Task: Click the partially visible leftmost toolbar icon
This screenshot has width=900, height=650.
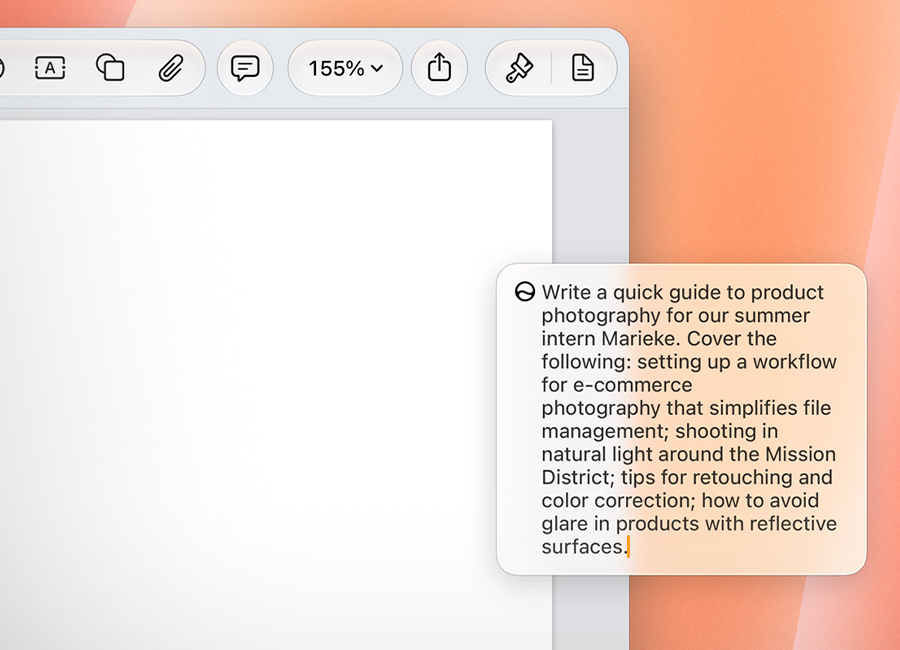Action: tap(2, 68)
